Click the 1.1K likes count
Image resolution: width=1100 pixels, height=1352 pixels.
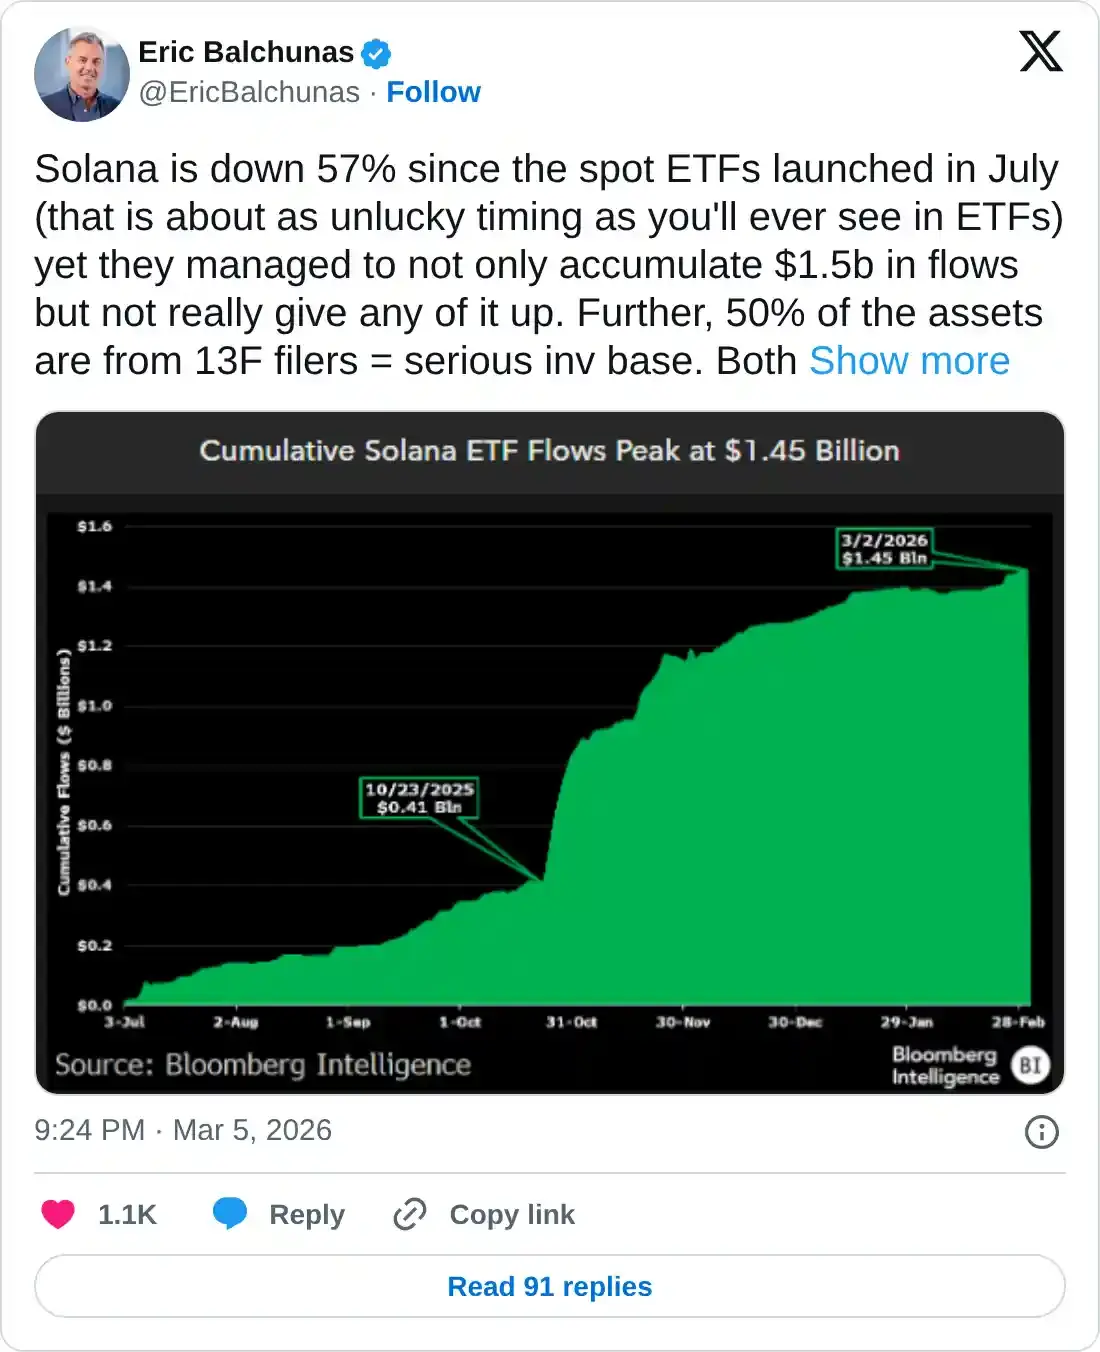[127, 1214]
